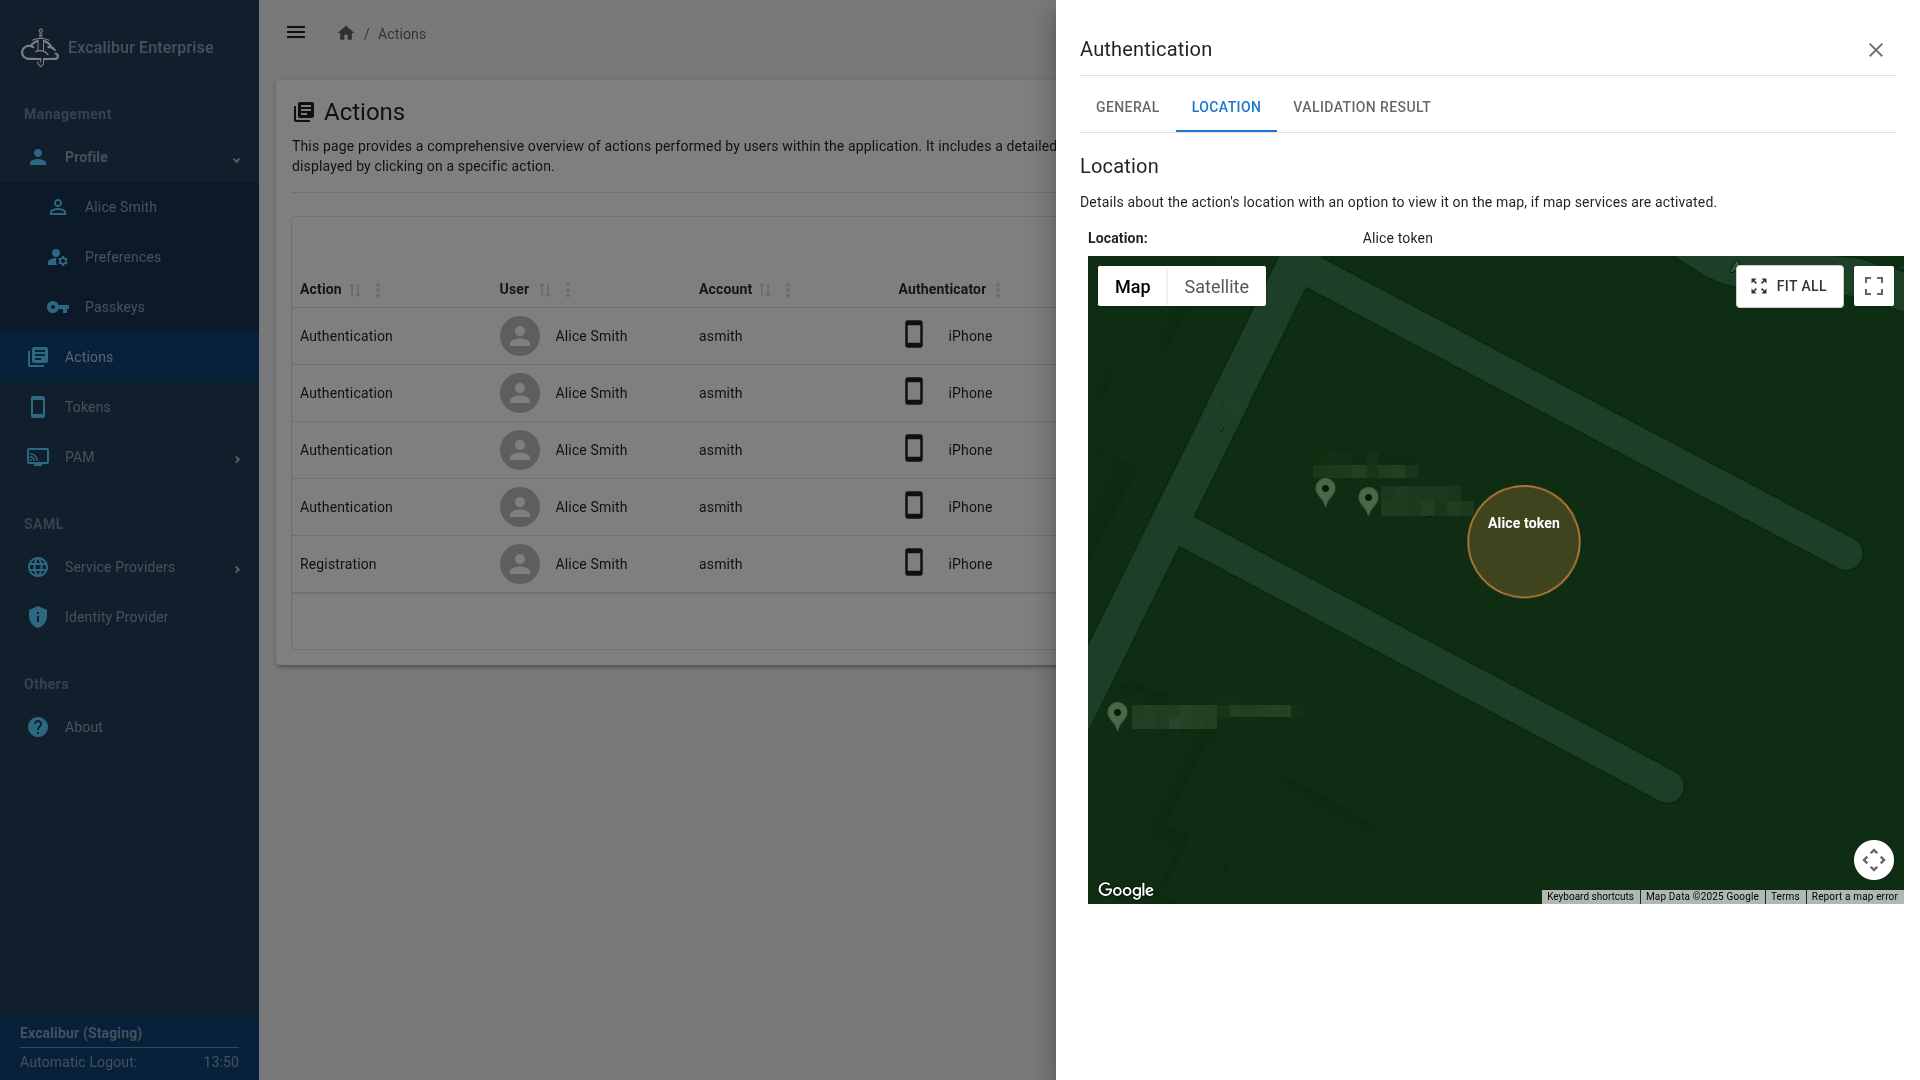Image resolution: width=1920 pixels, height=1080 pixels.
Task: Sort table by Action column
Action: coord(355,290)
